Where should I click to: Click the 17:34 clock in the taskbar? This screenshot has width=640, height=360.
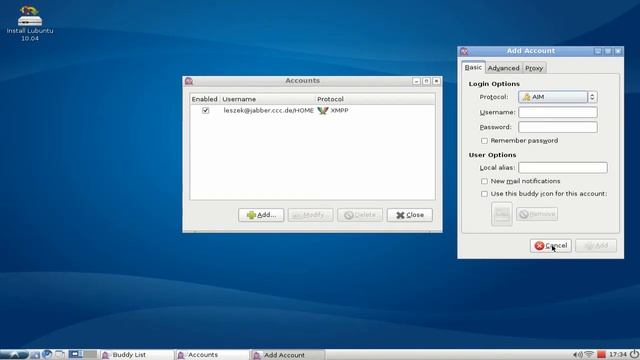tap(618, 354)
